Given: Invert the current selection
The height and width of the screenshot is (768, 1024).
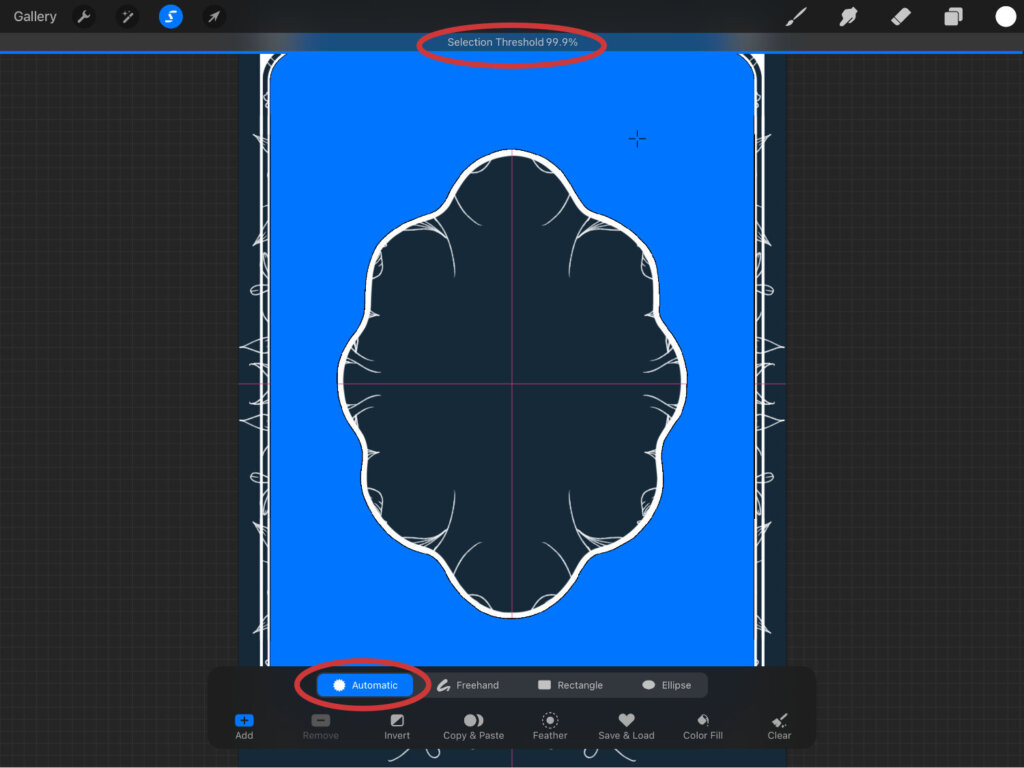Looking at the screenshot, I should tap(397, 726).
